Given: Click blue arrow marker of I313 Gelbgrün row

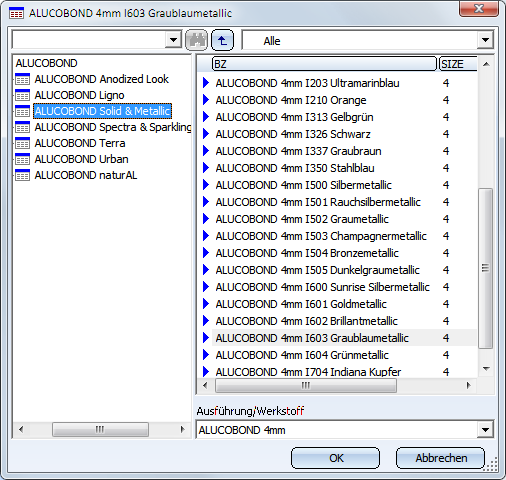Looking at the screenshot, I should click(x=206, y=117).
